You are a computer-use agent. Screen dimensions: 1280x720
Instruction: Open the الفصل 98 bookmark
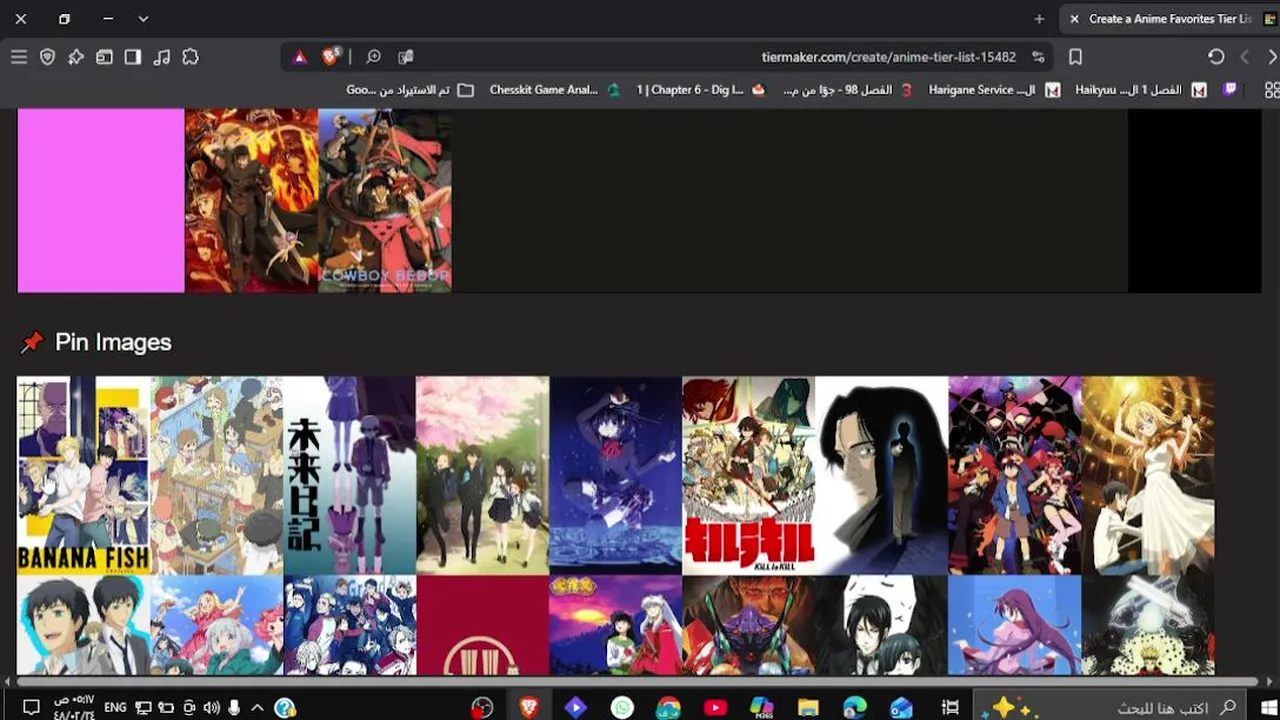click(x=848, y=90)
